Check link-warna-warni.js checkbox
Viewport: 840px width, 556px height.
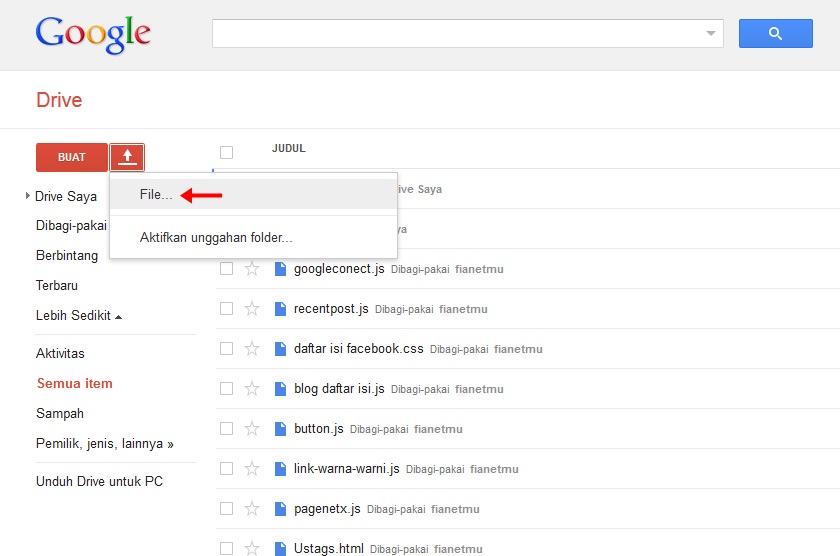click(x=227, y=469)
